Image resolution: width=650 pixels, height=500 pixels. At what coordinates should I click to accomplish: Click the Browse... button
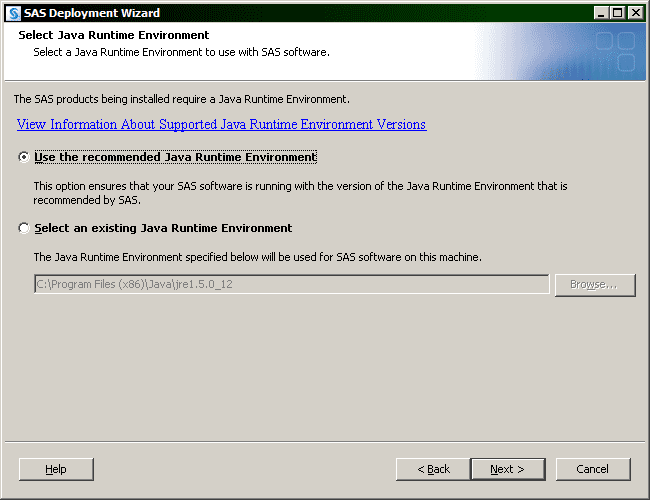tap(595, 285)
